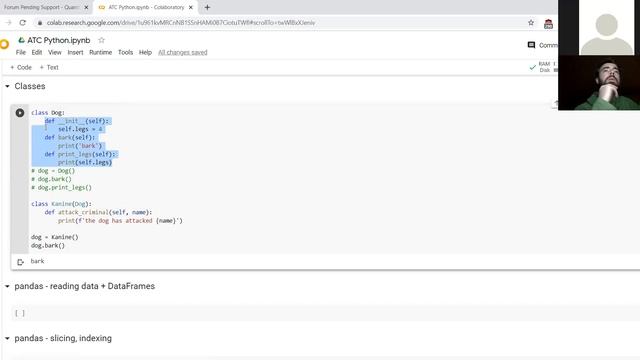Collapse the pandas slicing, indexing section
The image size is (640, 360).
7,338
